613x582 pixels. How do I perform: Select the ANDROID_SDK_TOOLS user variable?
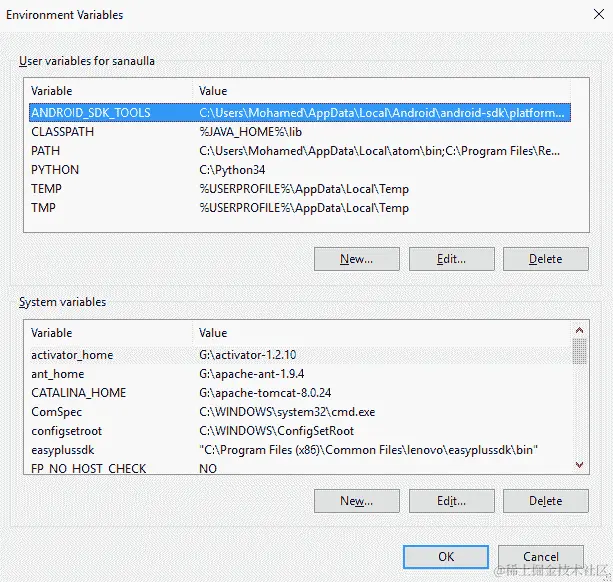coord(300,113)
